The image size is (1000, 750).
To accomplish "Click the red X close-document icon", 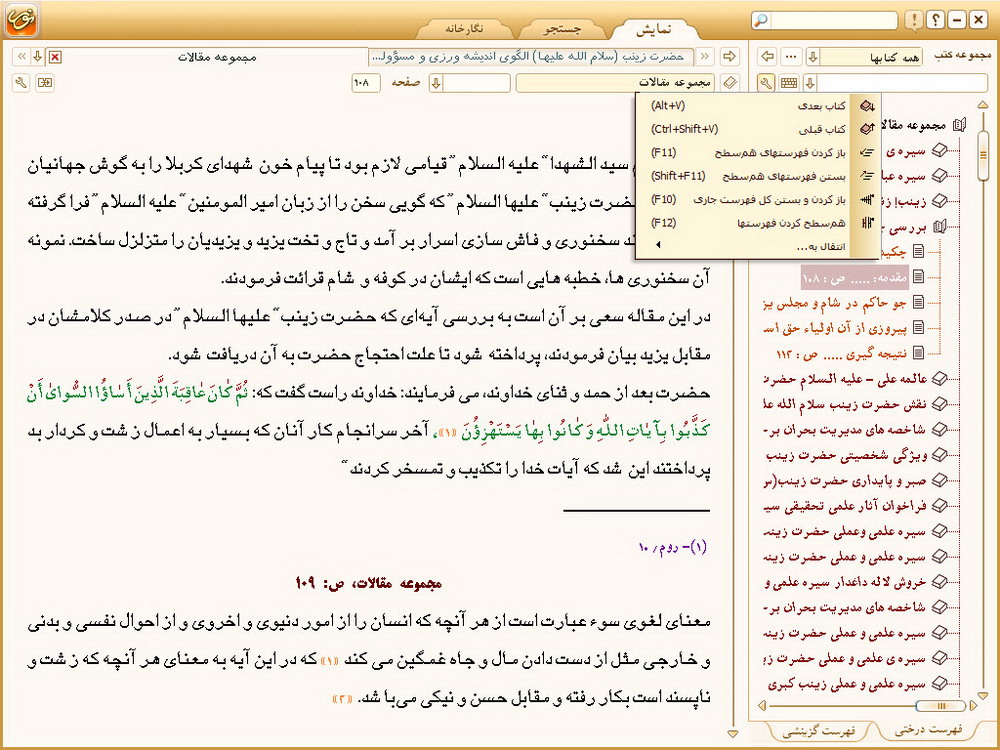I will click(x=55, y=56).
